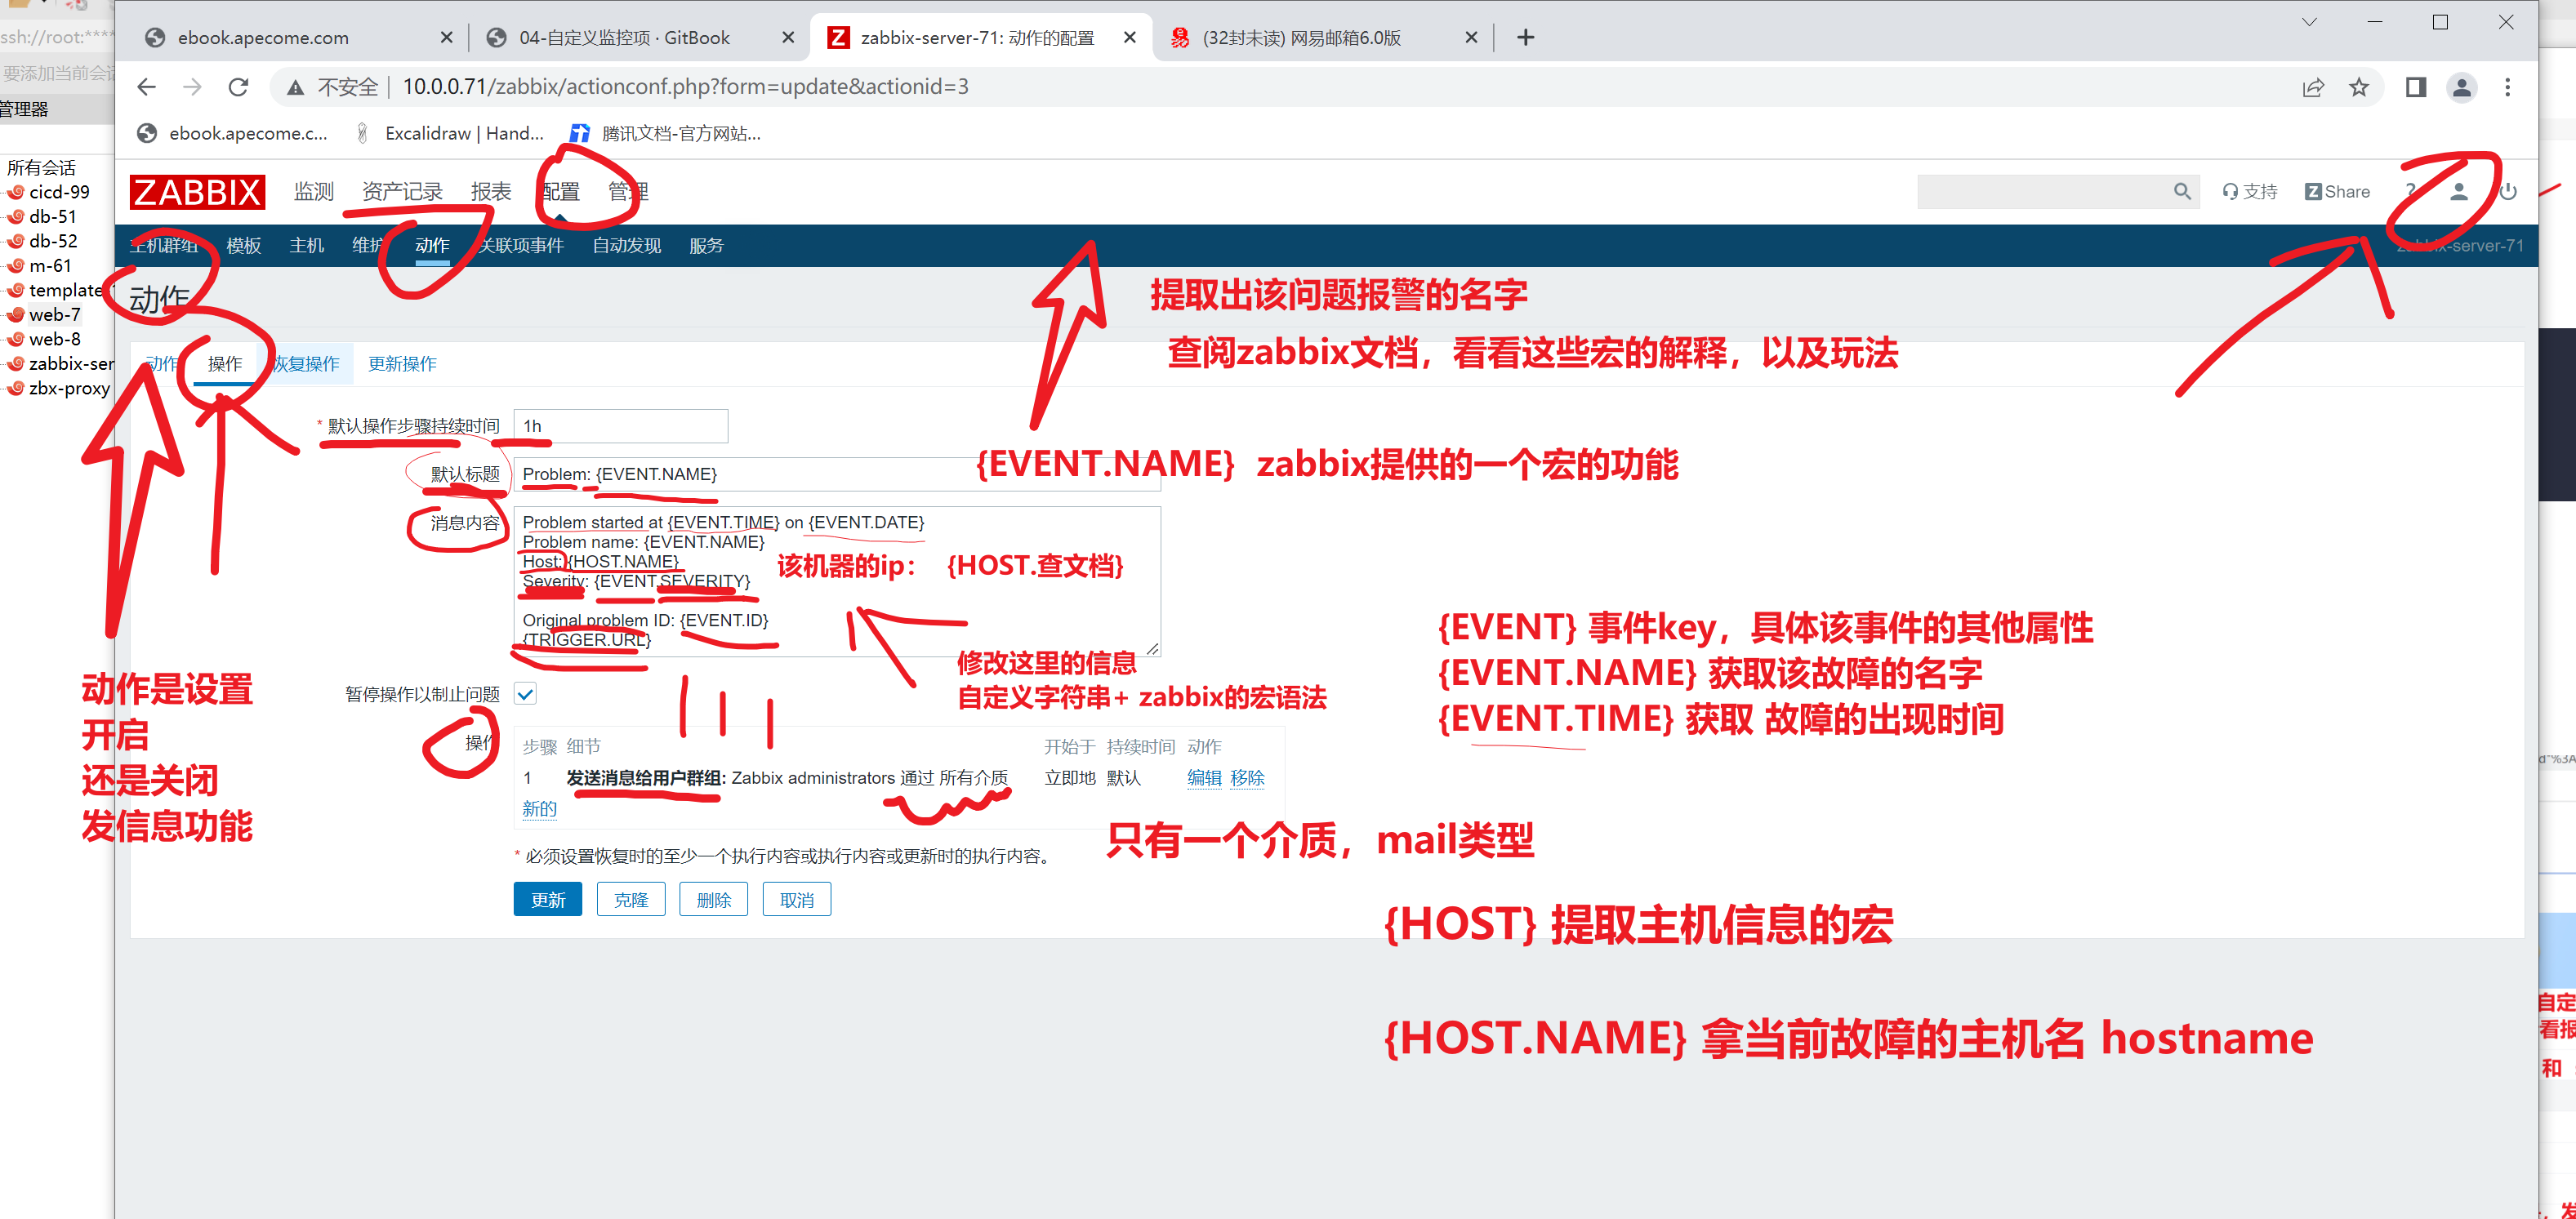This screenshot has height=1219, width=2576.
Task: Open the Chrome three-dot menu
Action: click(2507, 87)
